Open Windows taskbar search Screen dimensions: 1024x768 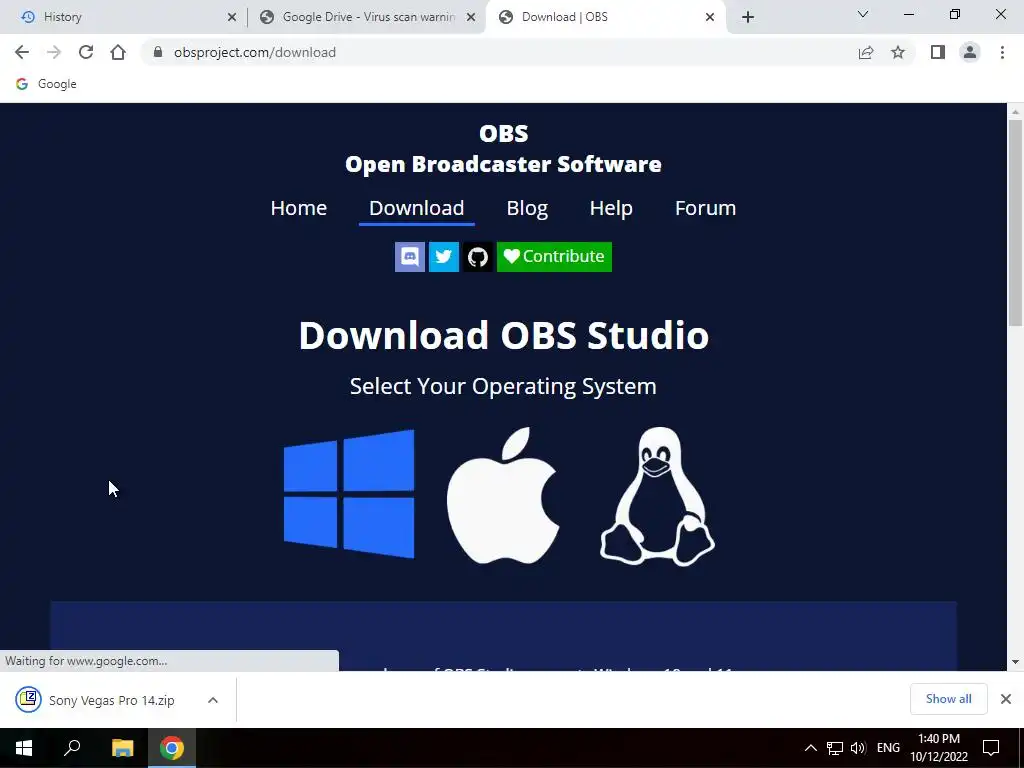click(72, 748)
